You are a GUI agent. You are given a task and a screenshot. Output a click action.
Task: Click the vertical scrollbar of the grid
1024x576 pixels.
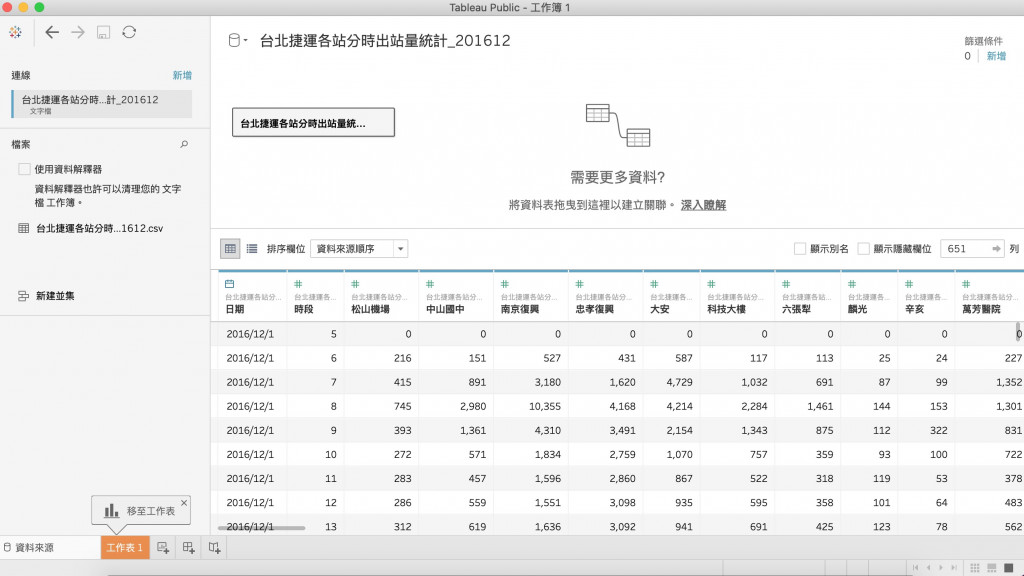pyautogui.click(x=1017, y=332)
